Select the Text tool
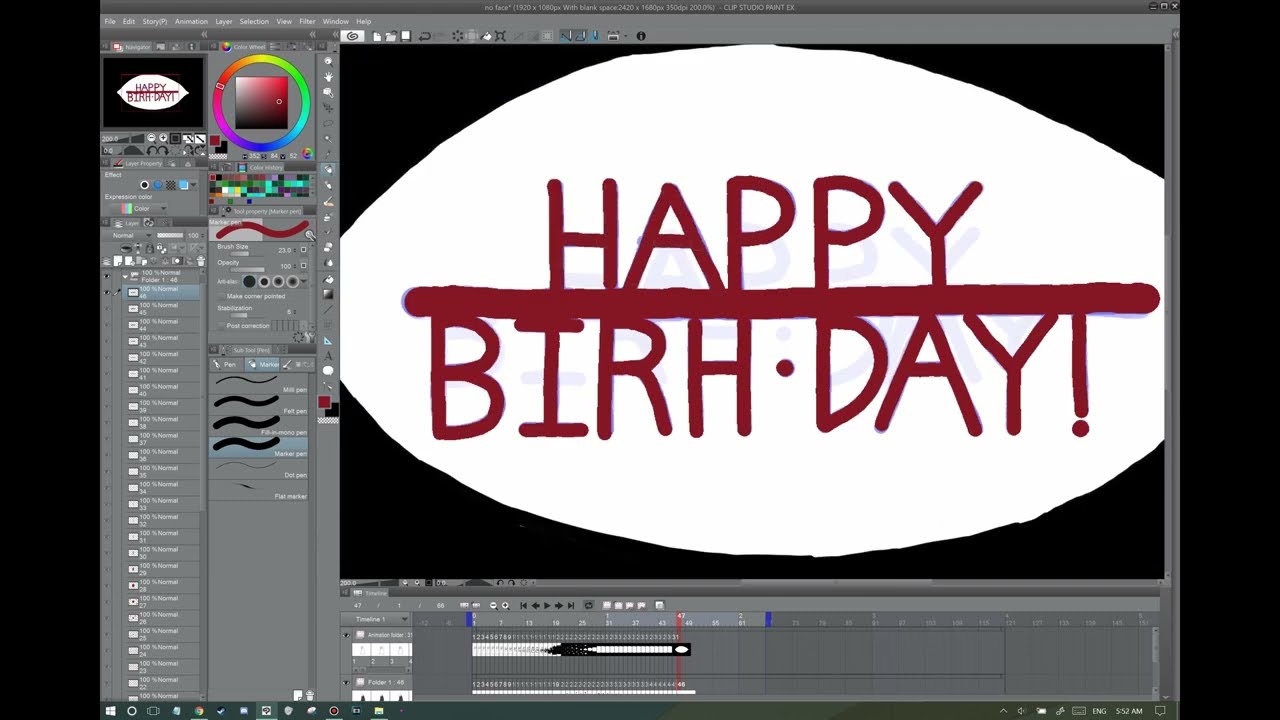1280x720 pixels. pos(328,356)
